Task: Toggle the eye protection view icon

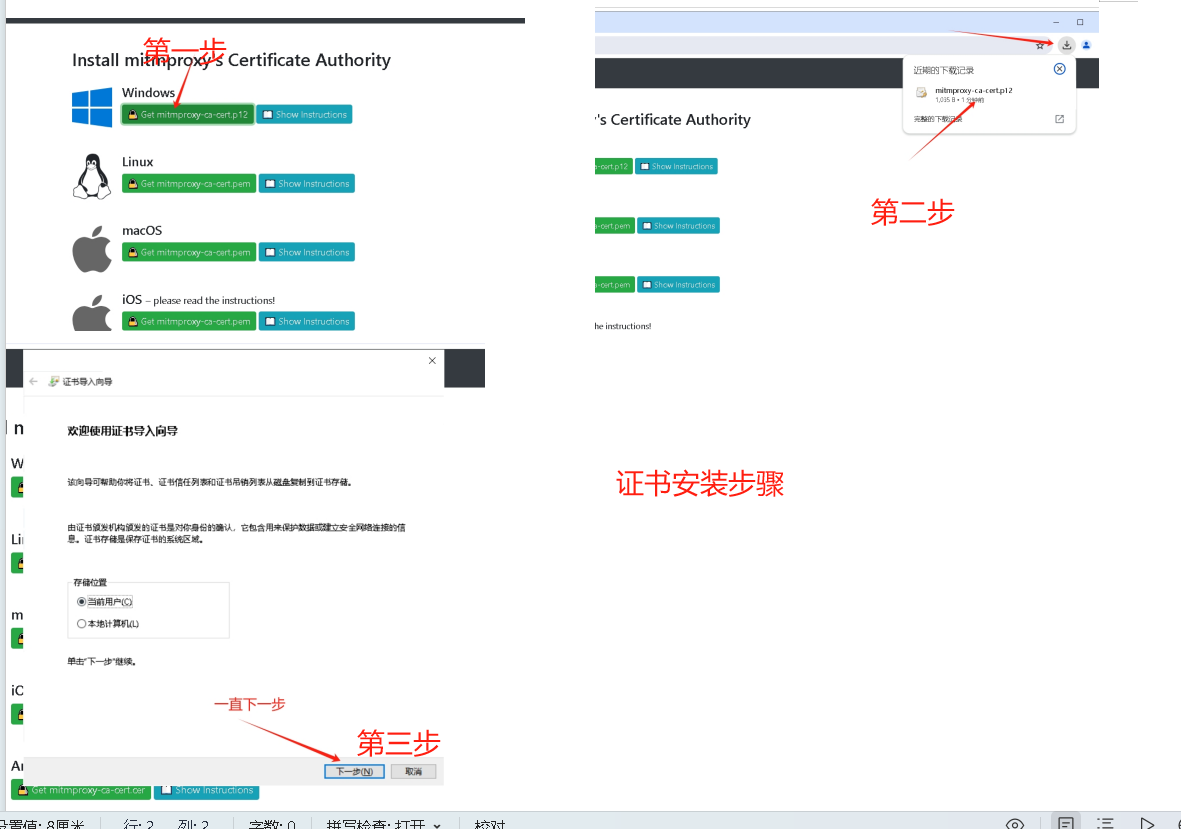Action: tap(1015, 823)
